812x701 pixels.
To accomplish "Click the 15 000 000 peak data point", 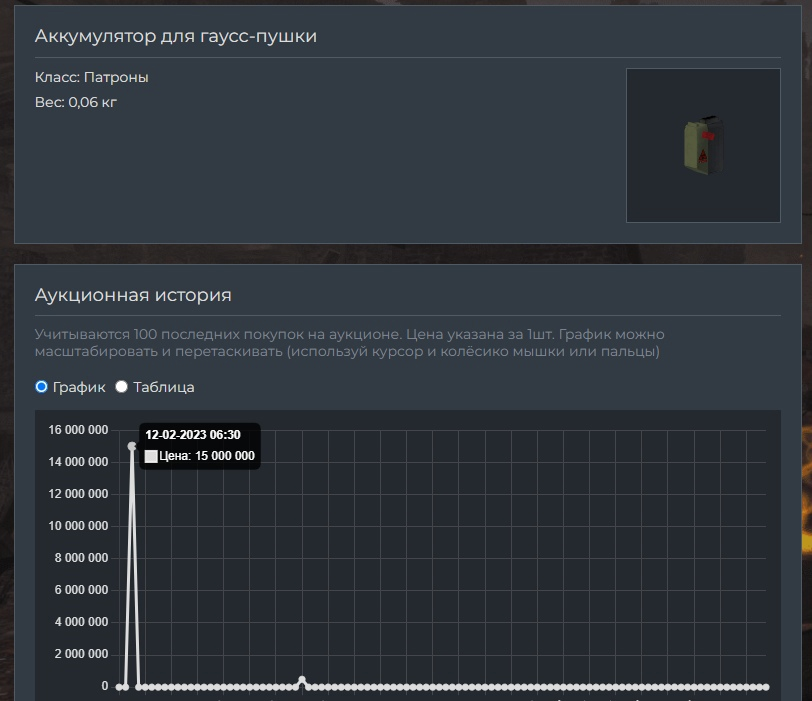I will click(132, 446).
